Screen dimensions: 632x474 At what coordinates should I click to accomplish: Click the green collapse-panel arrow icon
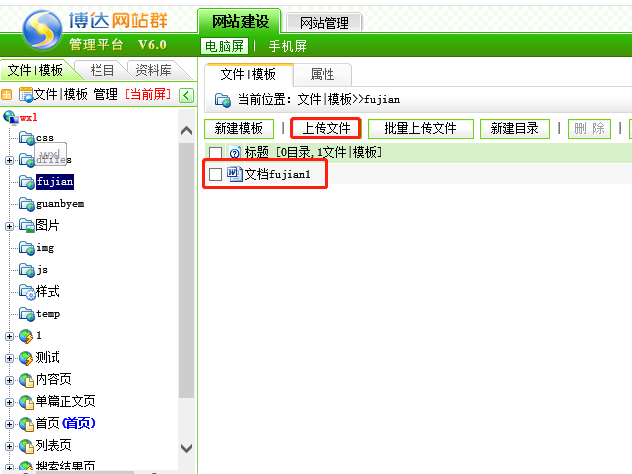click(x=186, y=95)
